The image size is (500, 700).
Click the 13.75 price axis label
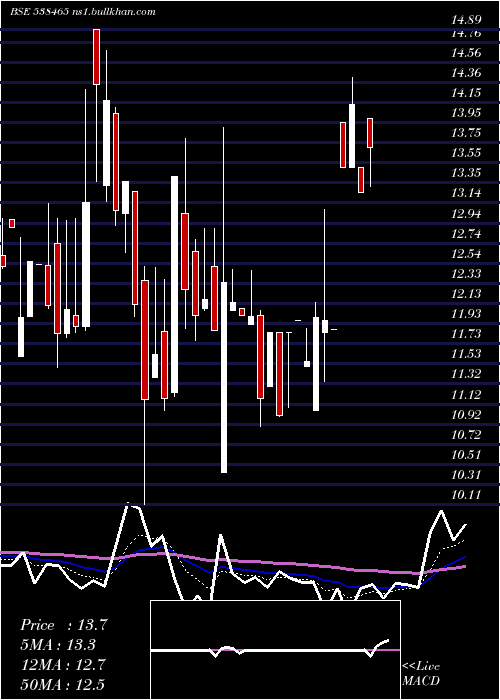(466, 133)
